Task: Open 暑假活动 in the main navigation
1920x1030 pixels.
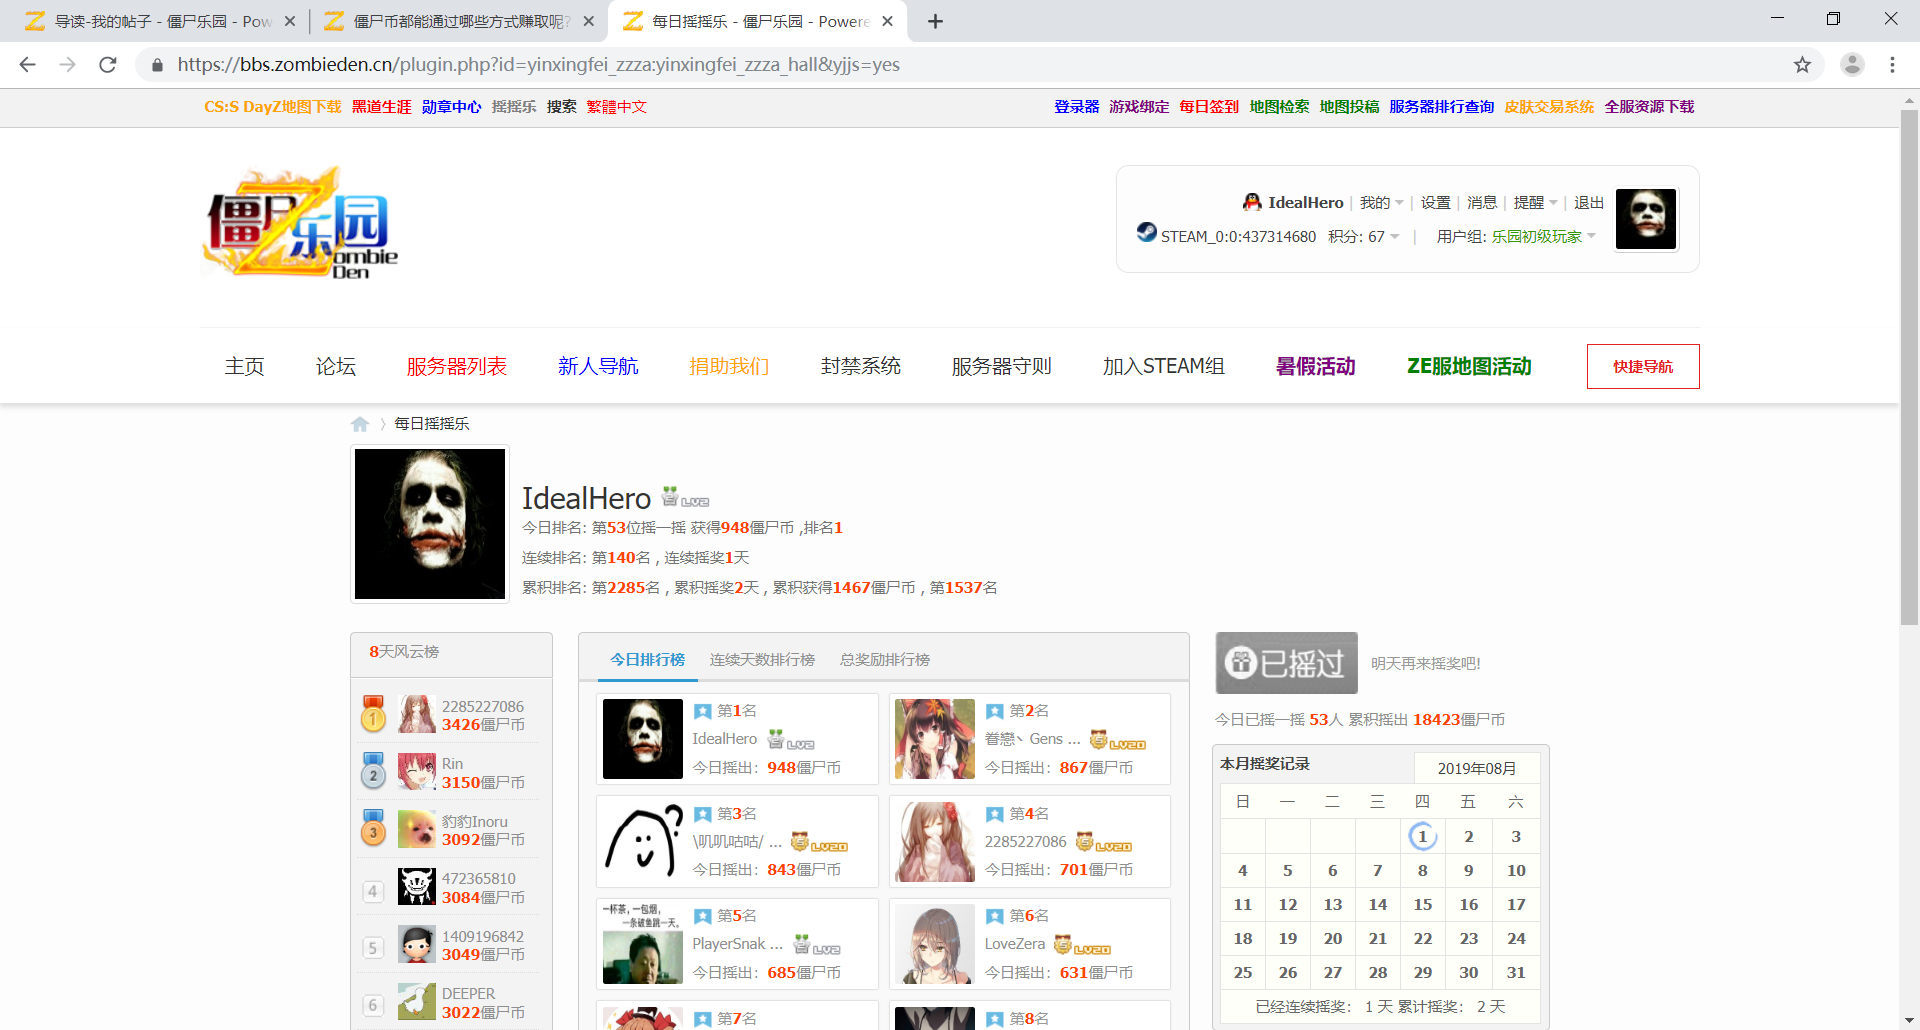Action: 1315,366
